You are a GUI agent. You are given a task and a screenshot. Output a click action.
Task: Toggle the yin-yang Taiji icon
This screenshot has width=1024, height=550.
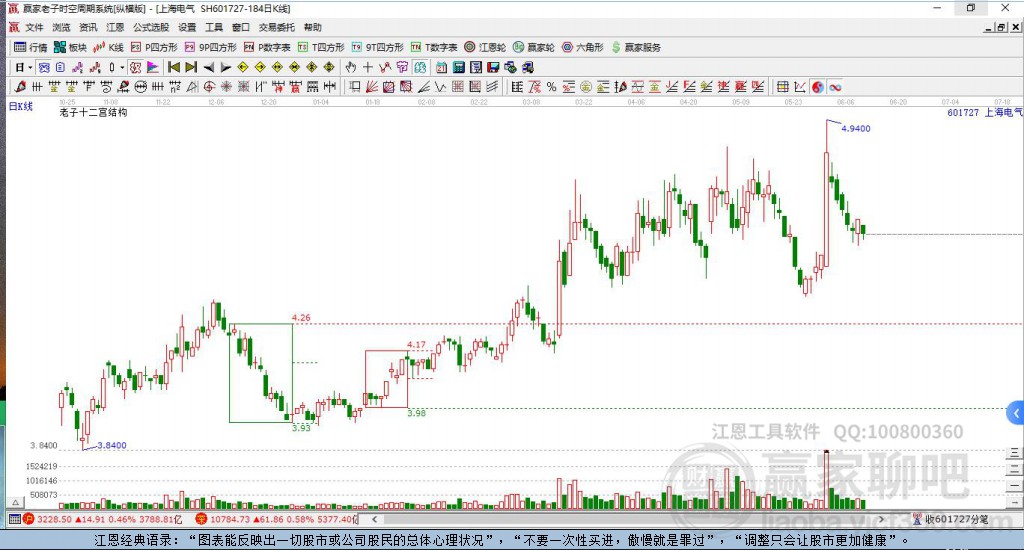point(818,87)
